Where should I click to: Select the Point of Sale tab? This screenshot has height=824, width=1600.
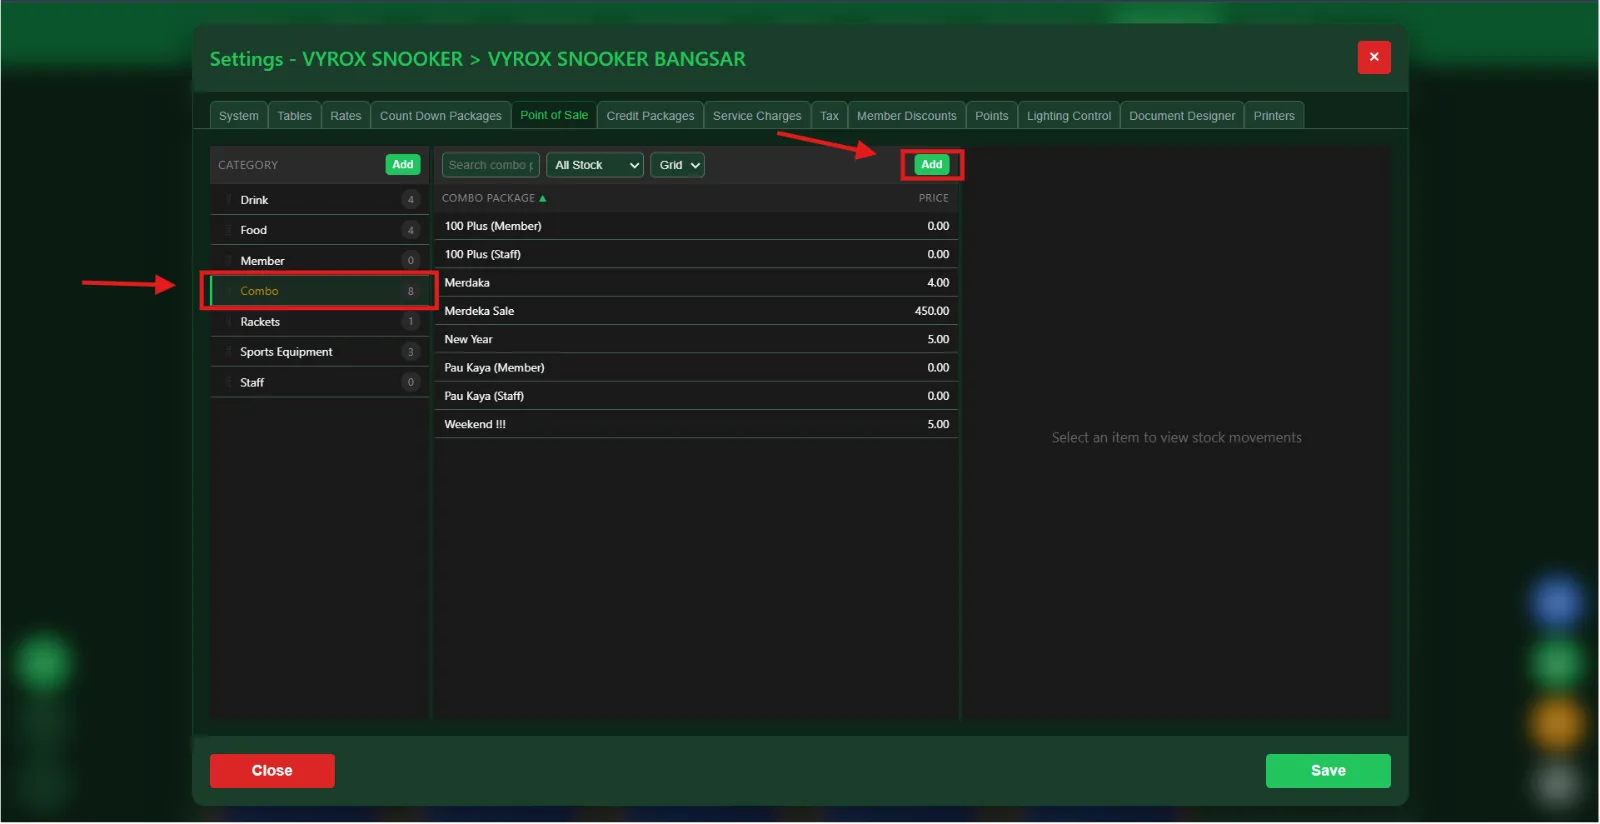point(554,115)
